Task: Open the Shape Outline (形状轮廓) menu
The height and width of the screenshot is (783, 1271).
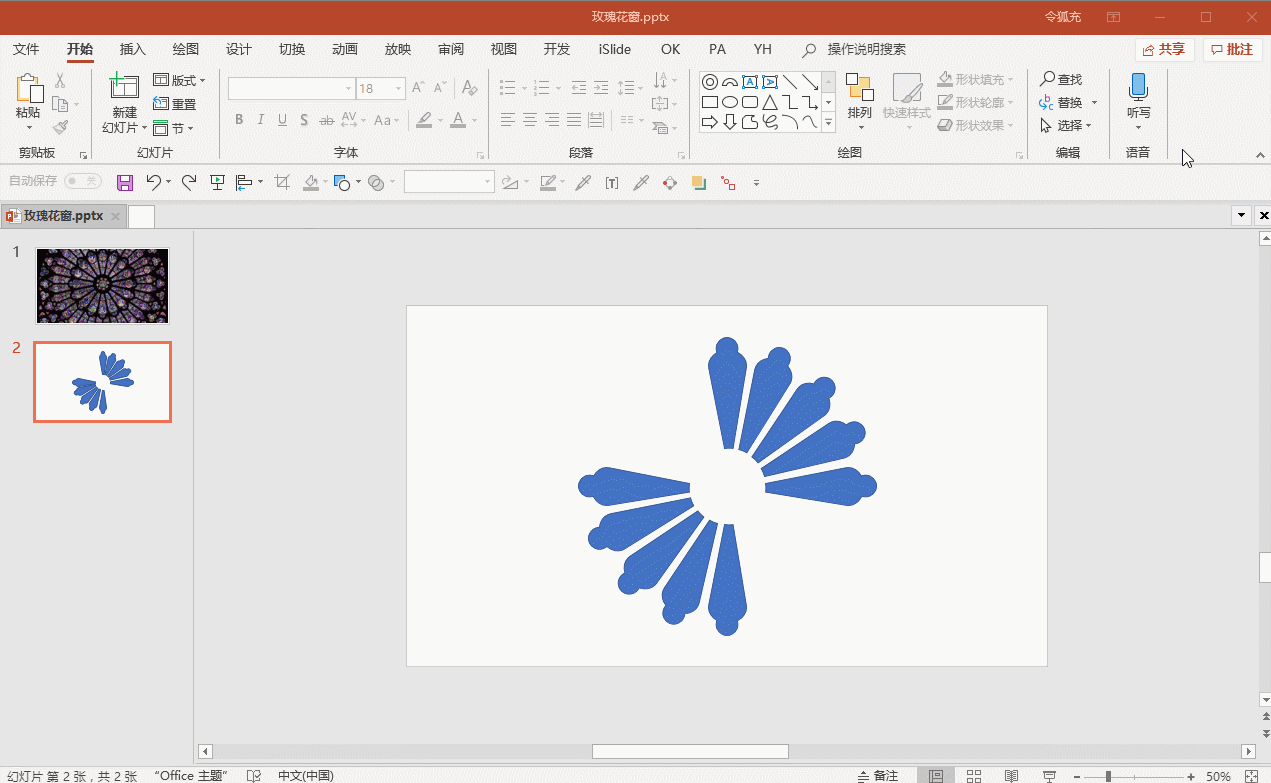Action: 976,102
